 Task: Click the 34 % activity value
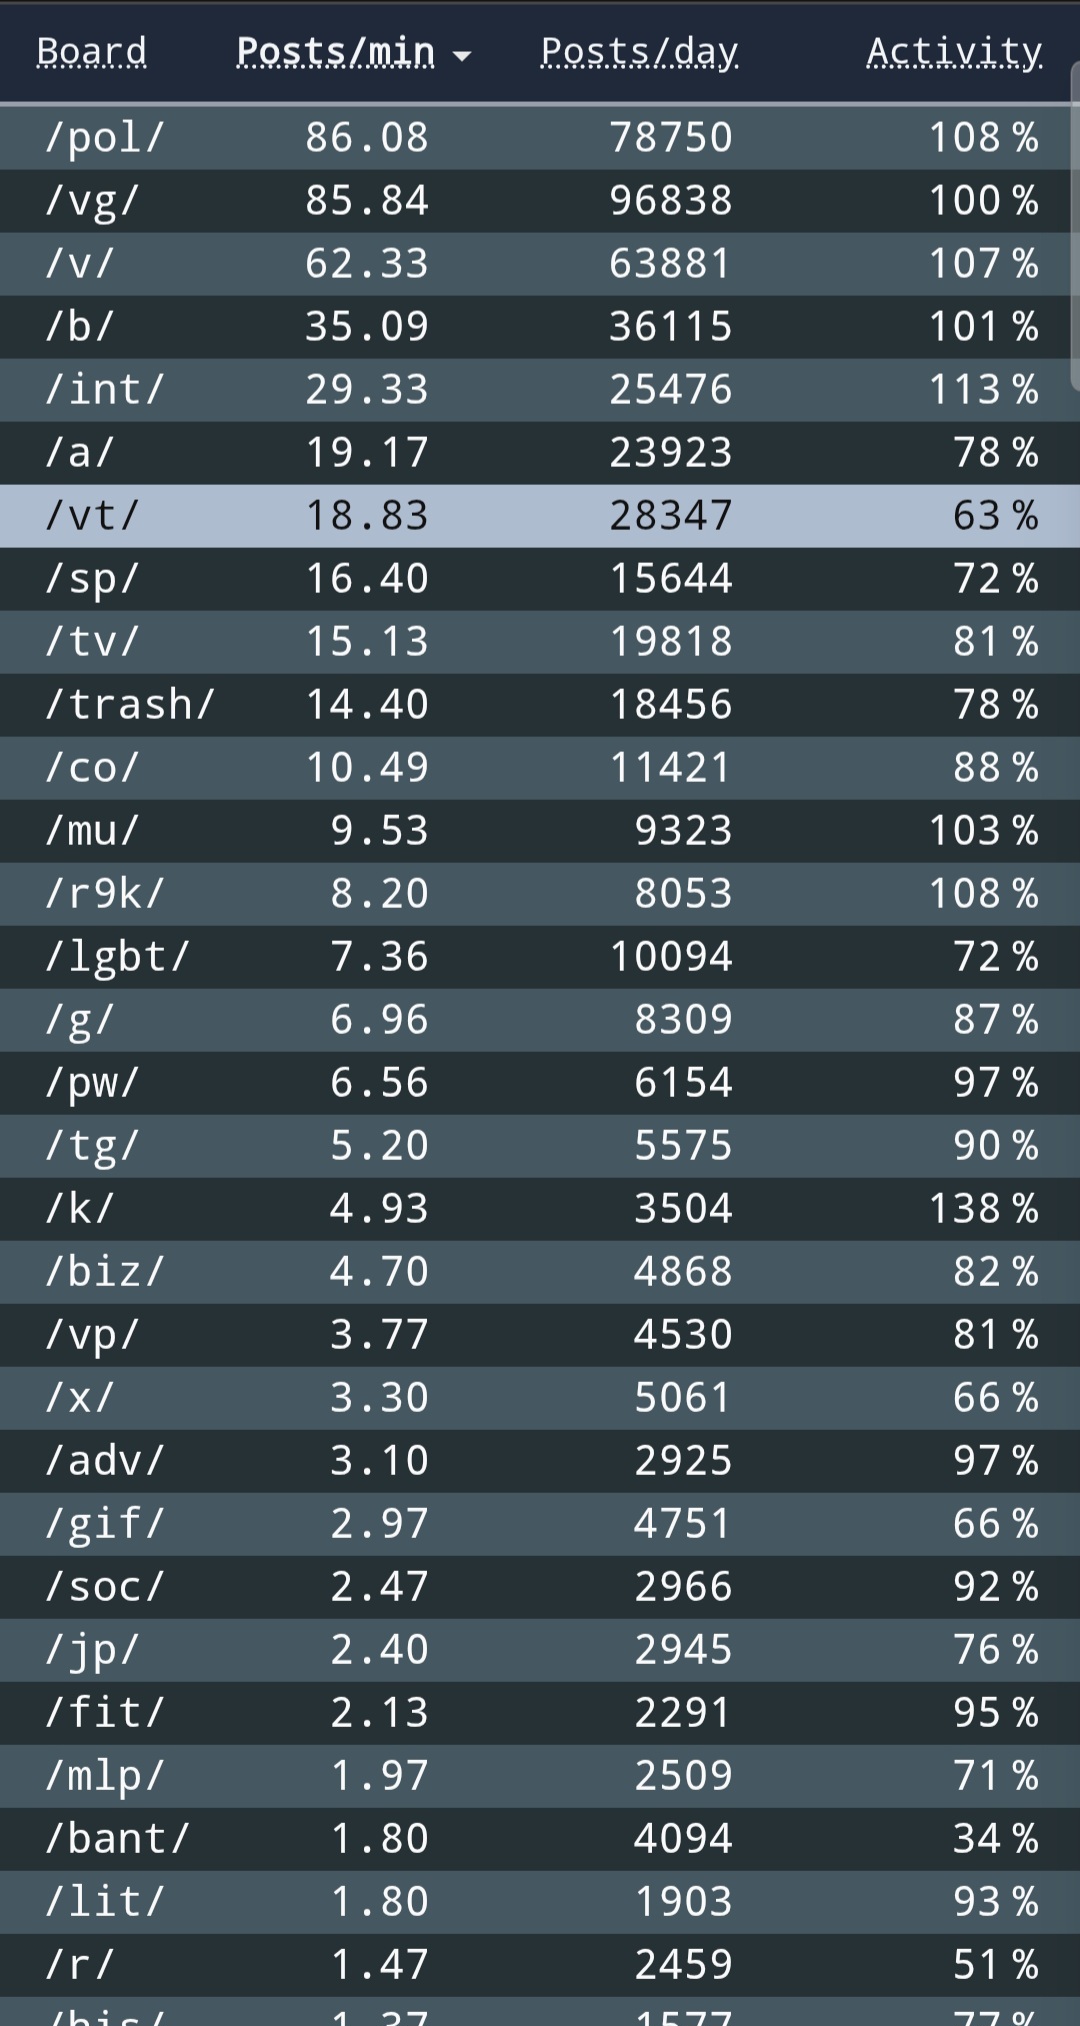996,1838
